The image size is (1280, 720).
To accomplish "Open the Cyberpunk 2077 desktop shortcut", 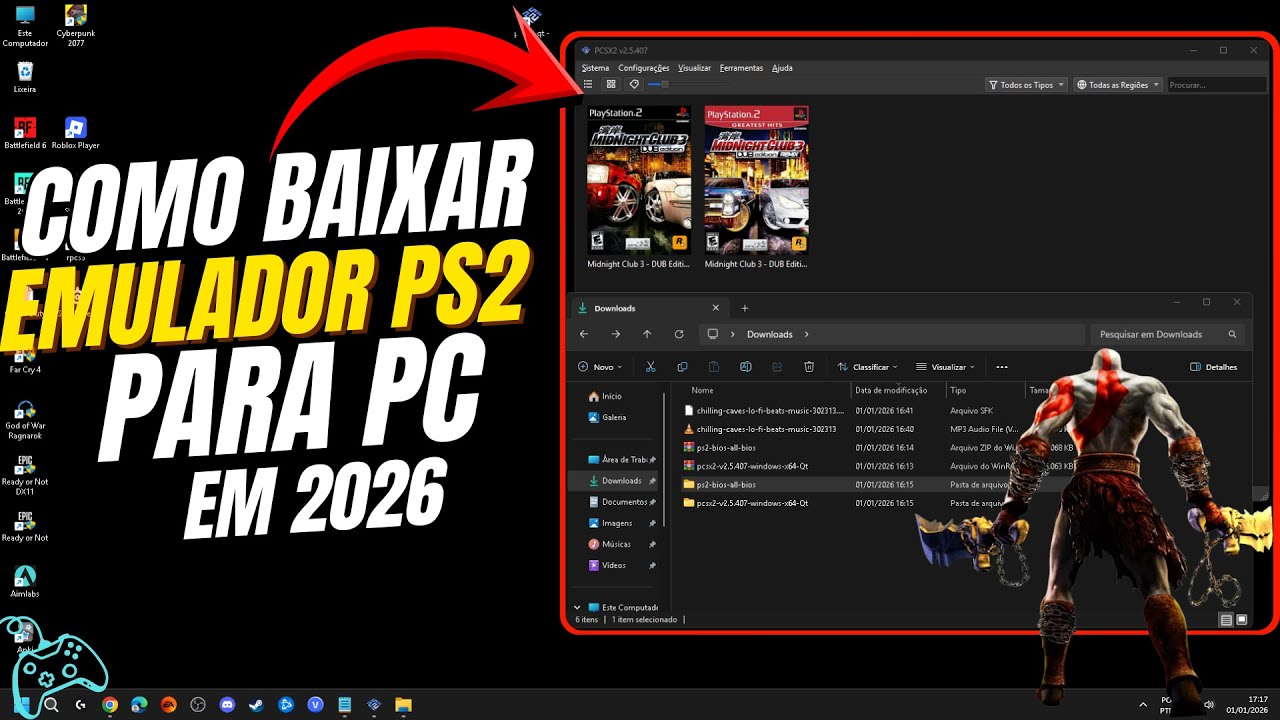I will pos(76,26).
